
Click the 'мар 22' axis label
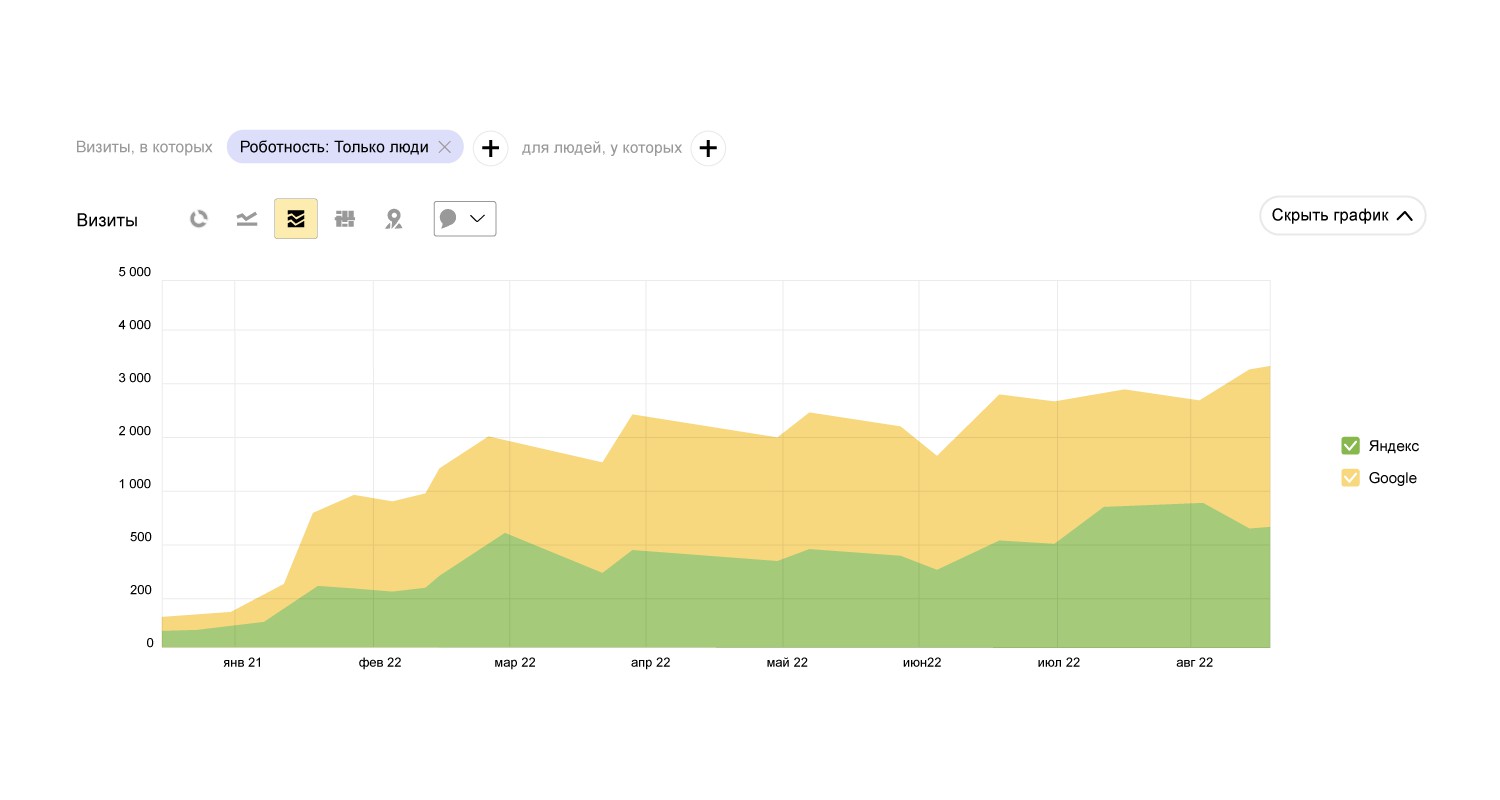pyautogui.click(x=514, y=663)
